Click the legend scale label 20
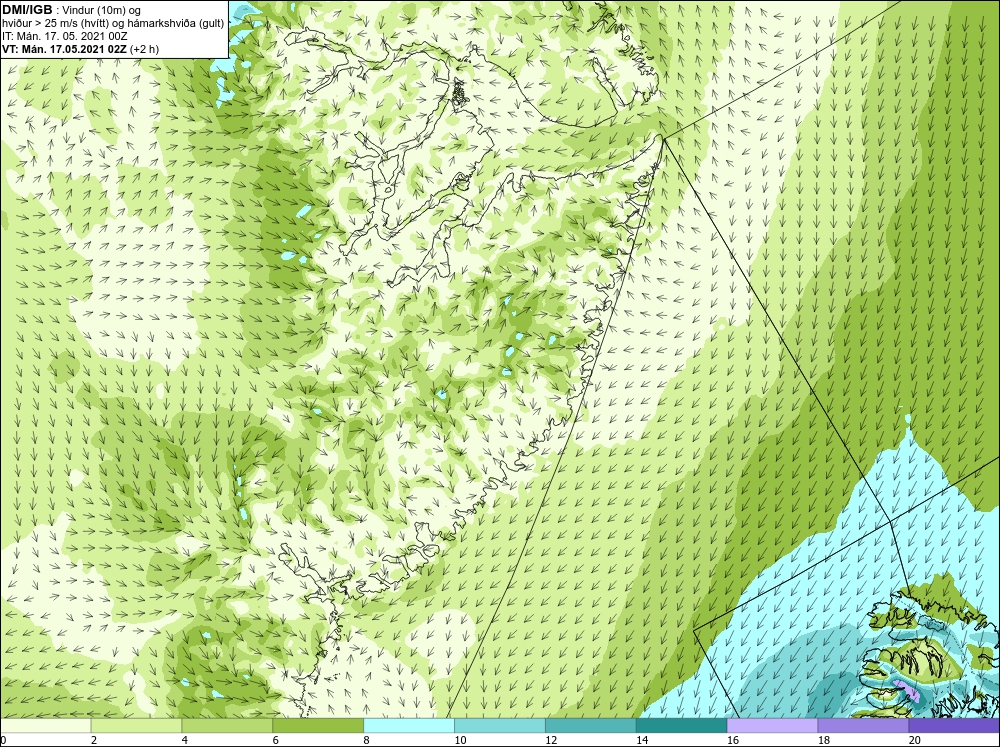Viewport: 1000px width, 747px height. coord(915,740)
